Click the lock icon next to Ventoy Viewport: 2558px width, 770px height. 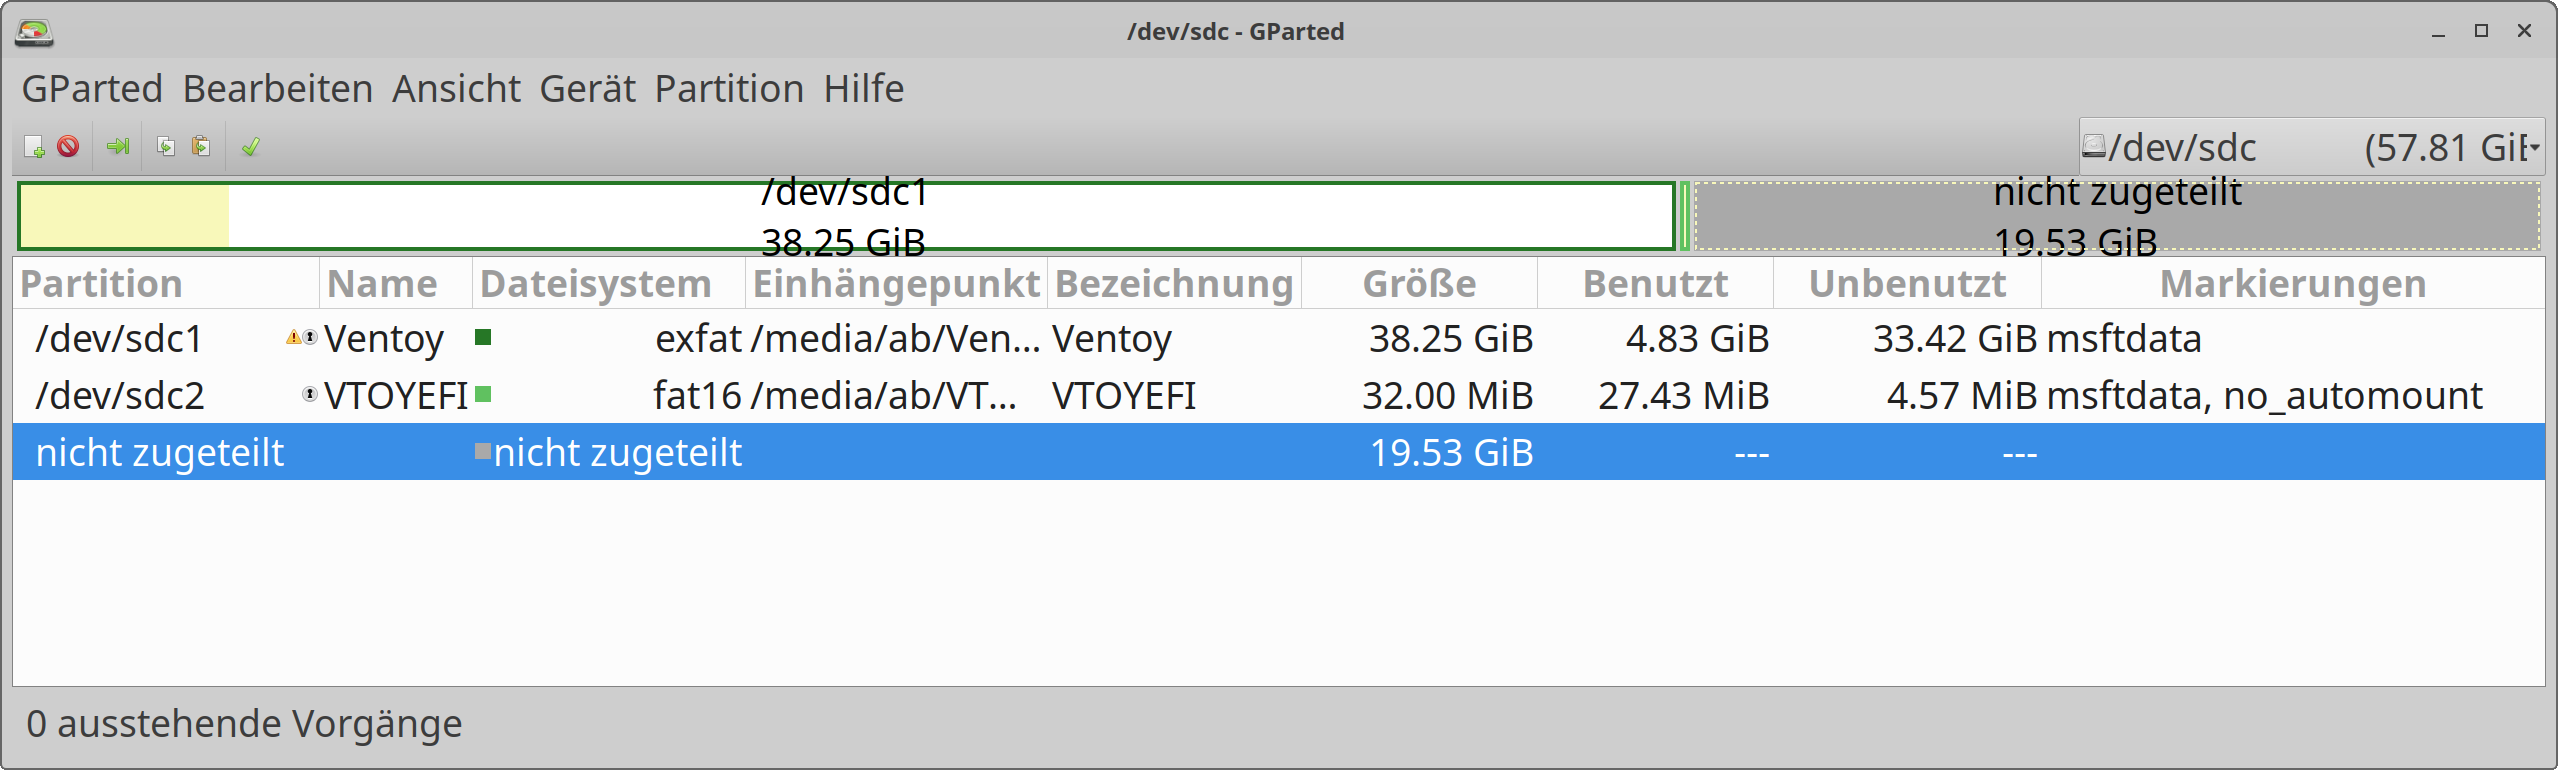point(308,338)
